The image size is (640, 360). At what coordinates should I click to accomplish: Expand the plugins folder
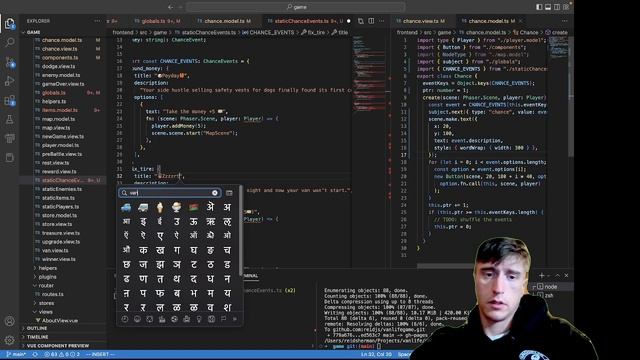(48, 277)
